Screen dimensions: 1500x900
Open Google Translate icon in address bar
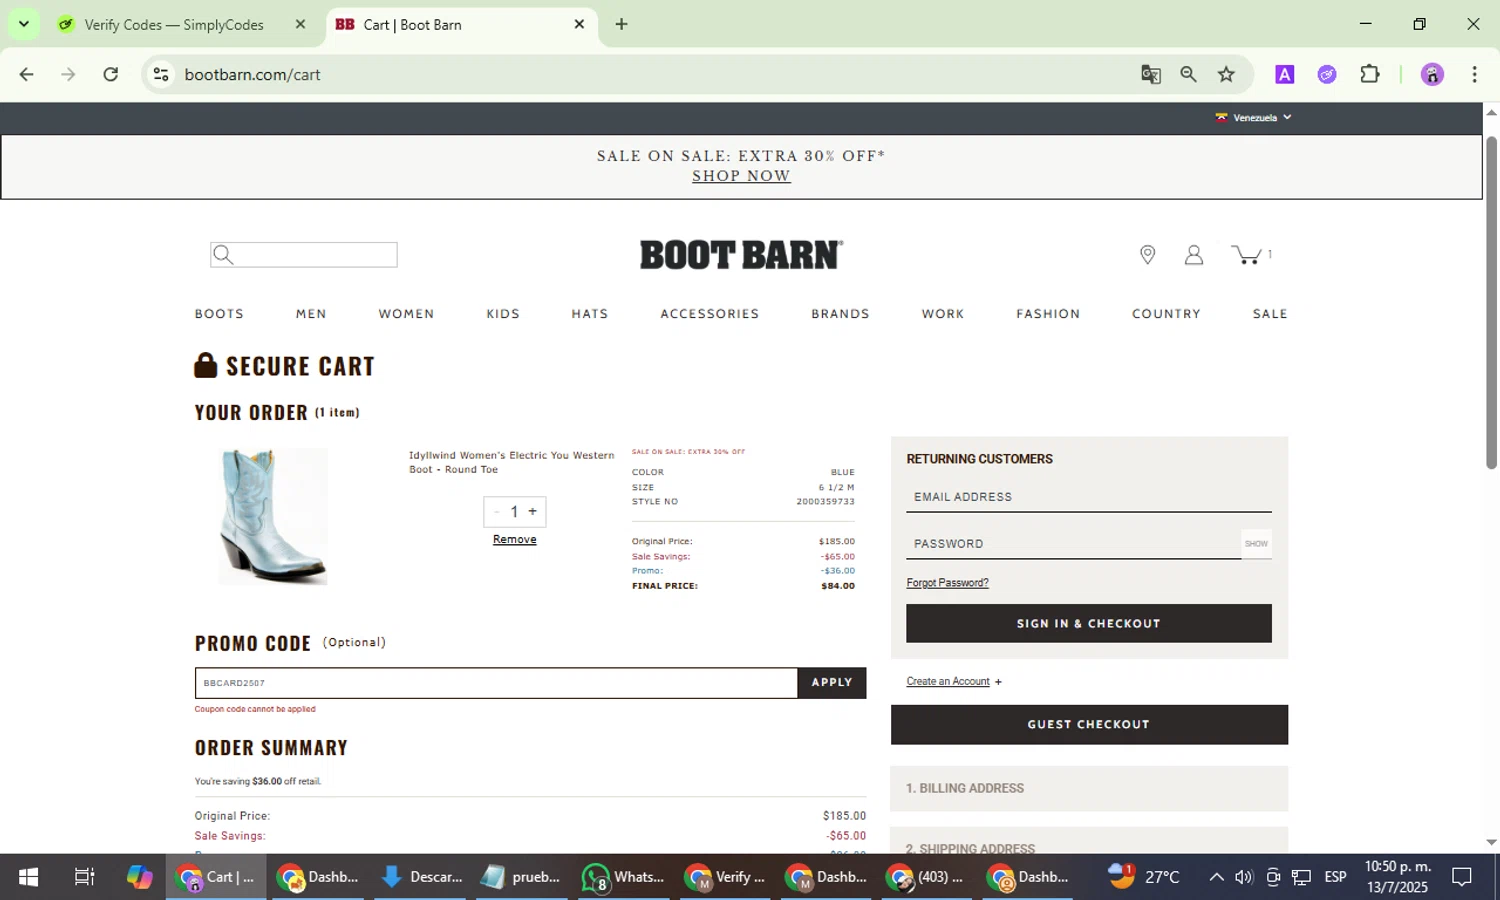[x=1151, y=74]
